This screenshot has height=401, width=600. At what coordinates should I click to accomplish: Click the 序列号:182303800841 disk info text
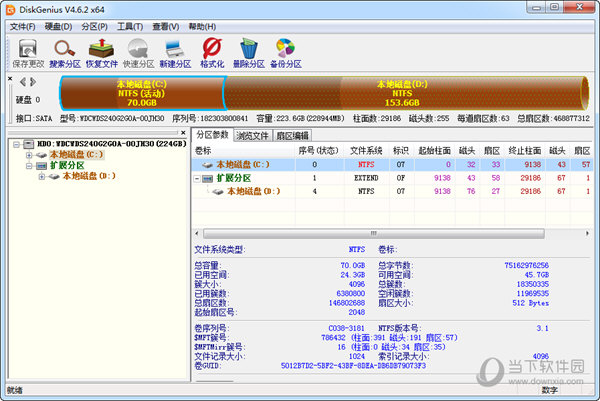point(210,119)
